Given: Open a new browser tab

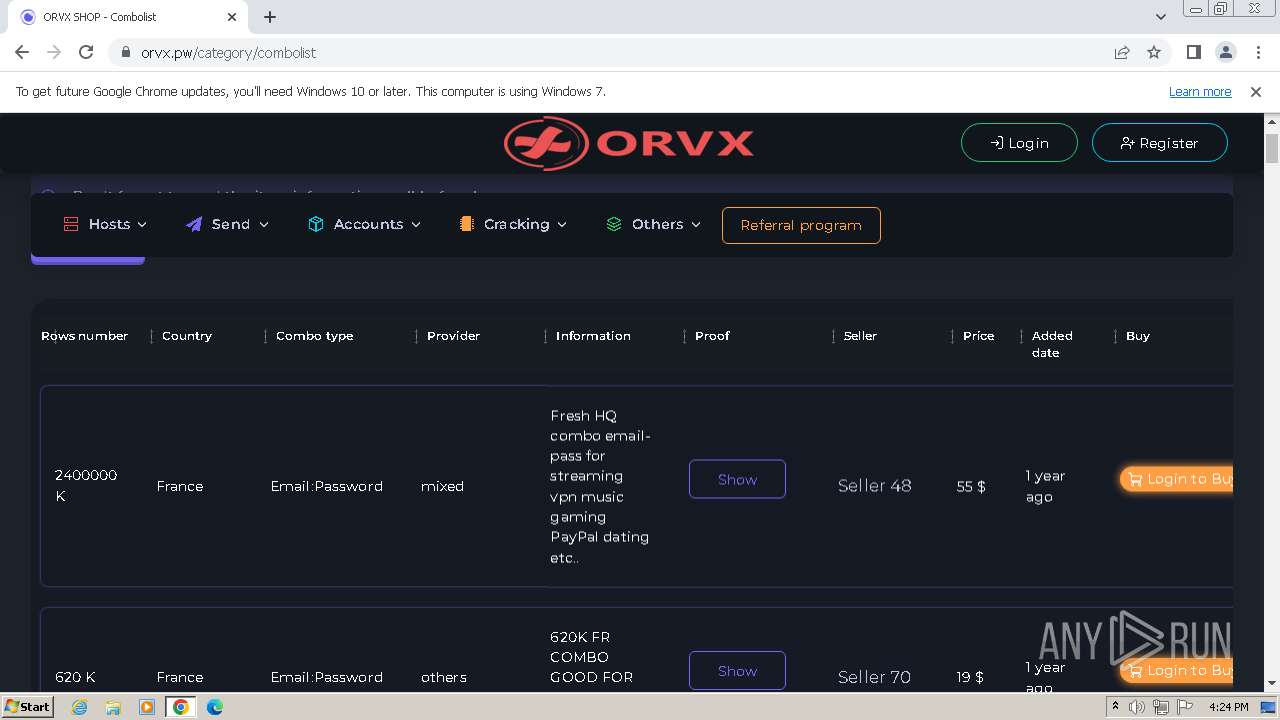Looking at the screenshot, I should (270, 17).
